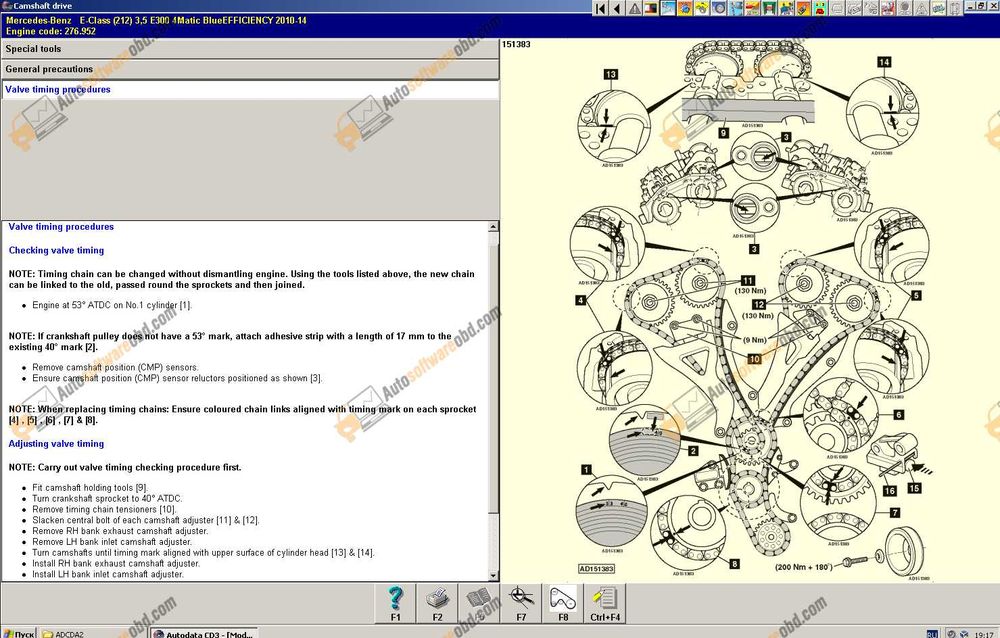Click the 'Adjusting valve timing' heading
The width and height of the screenshot is (1000, 638).
pos(56,444)
